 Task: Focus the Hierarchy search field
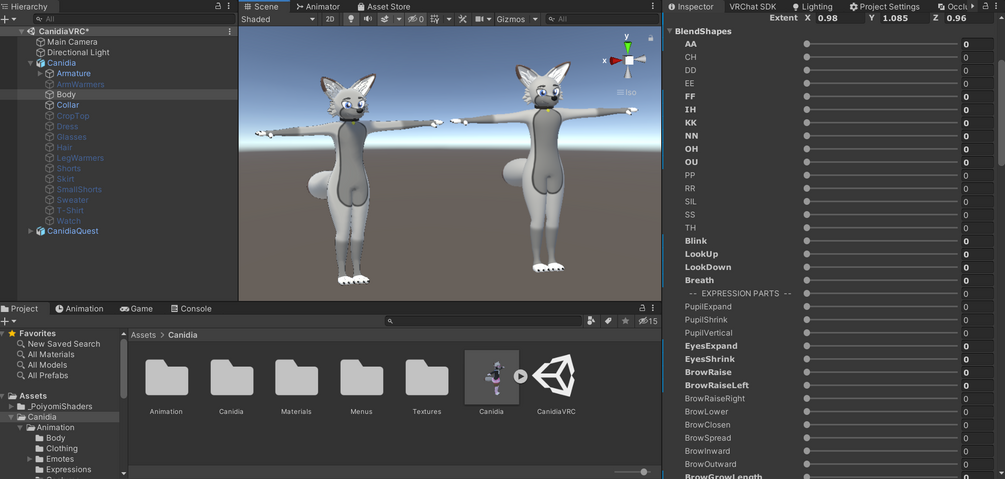(133, 19)
